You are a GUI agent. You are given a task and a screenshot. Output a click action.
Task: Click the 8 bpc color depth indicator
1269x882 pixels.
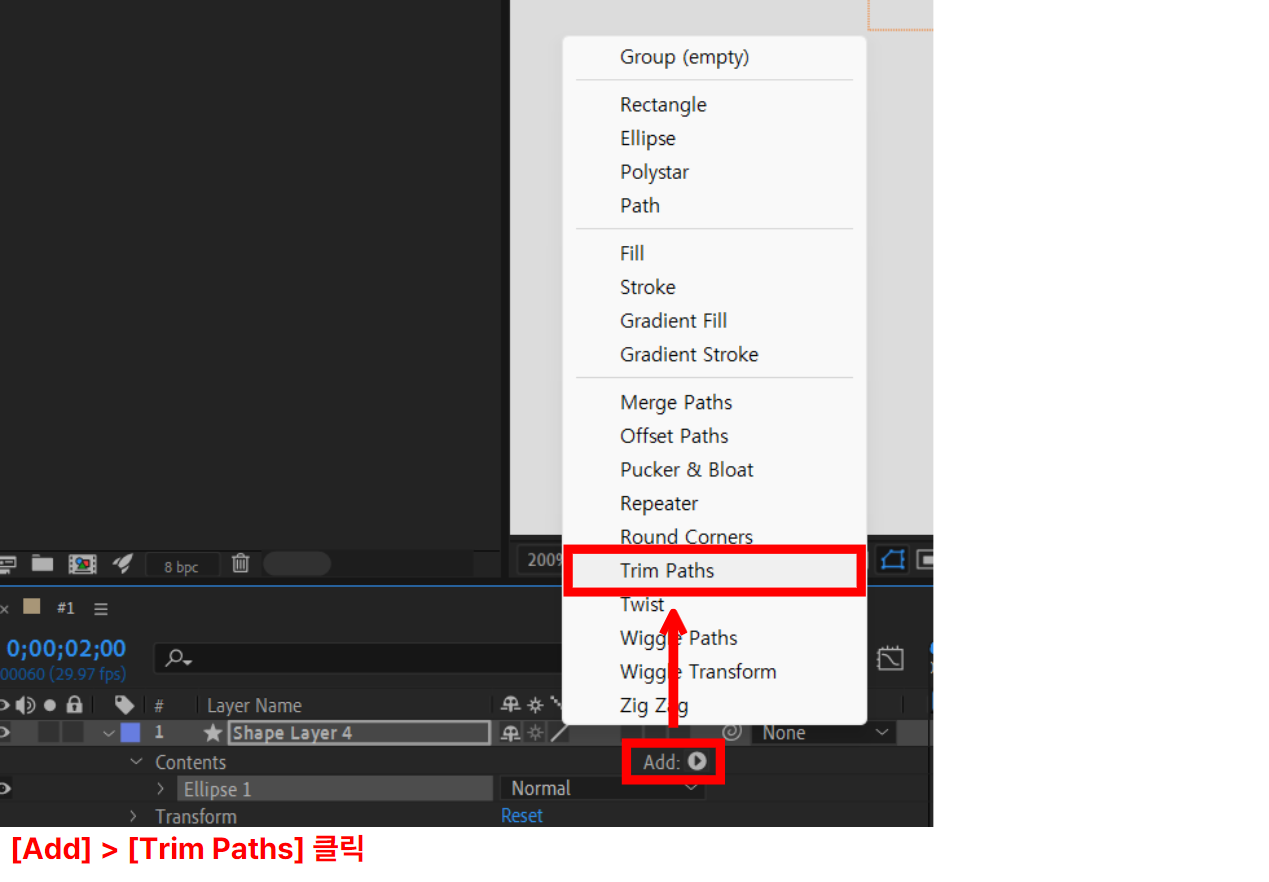pyautogui.click(x=182, y=565)
